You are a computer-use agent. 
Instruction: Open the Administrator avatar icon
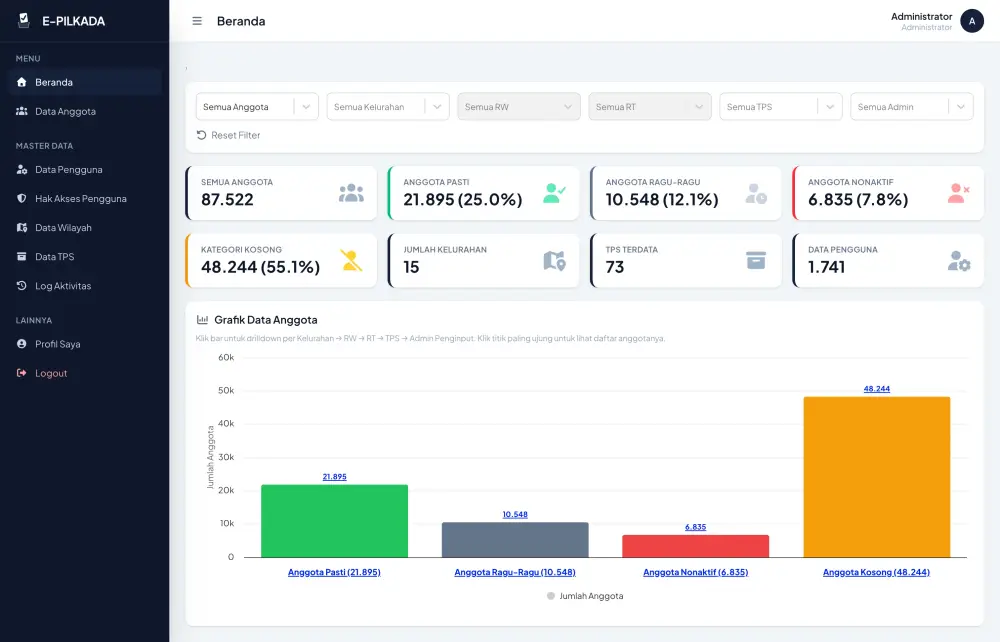click(971, 21)
